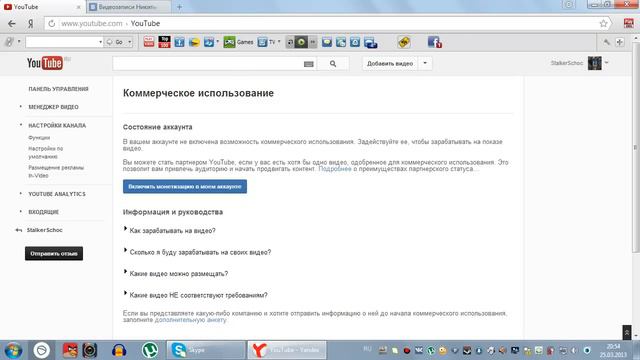Screen dimensions: 640x360
Task: Click the browser address bar
Action: (x=327, y=24)
